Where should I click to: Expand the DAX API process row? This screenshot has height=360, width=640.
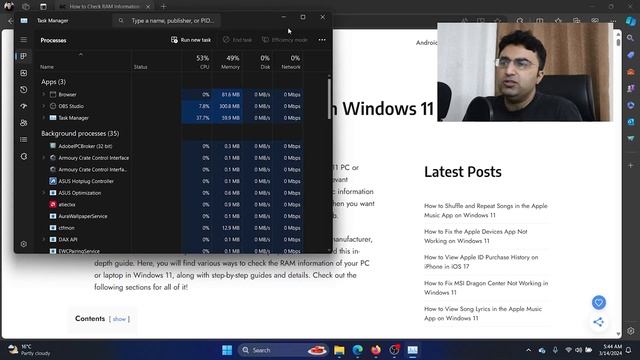point(44,240)
